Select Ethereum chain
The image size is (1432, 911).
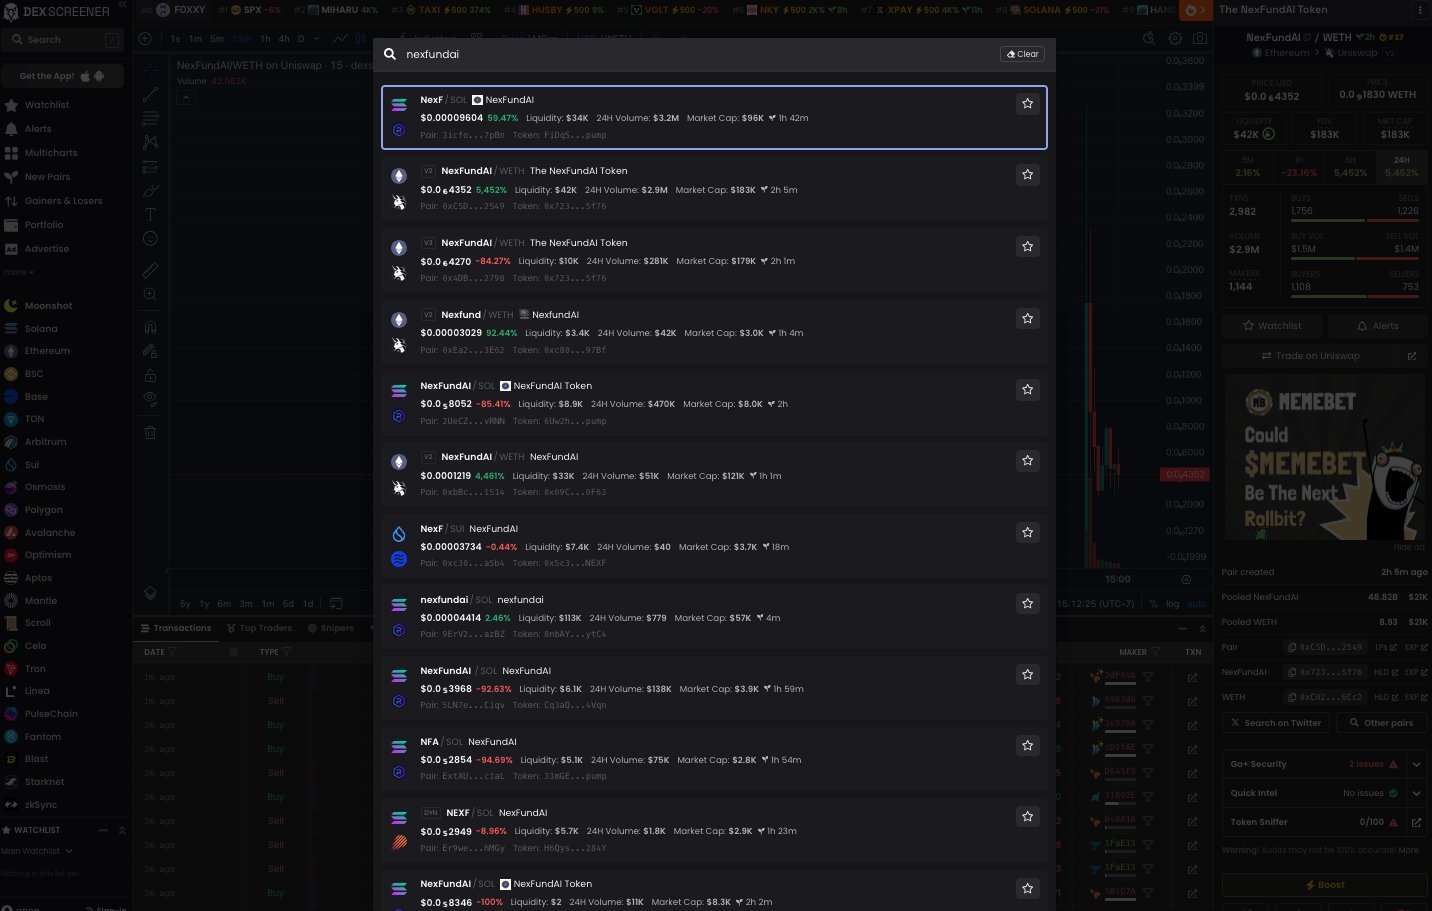[47, 351]
